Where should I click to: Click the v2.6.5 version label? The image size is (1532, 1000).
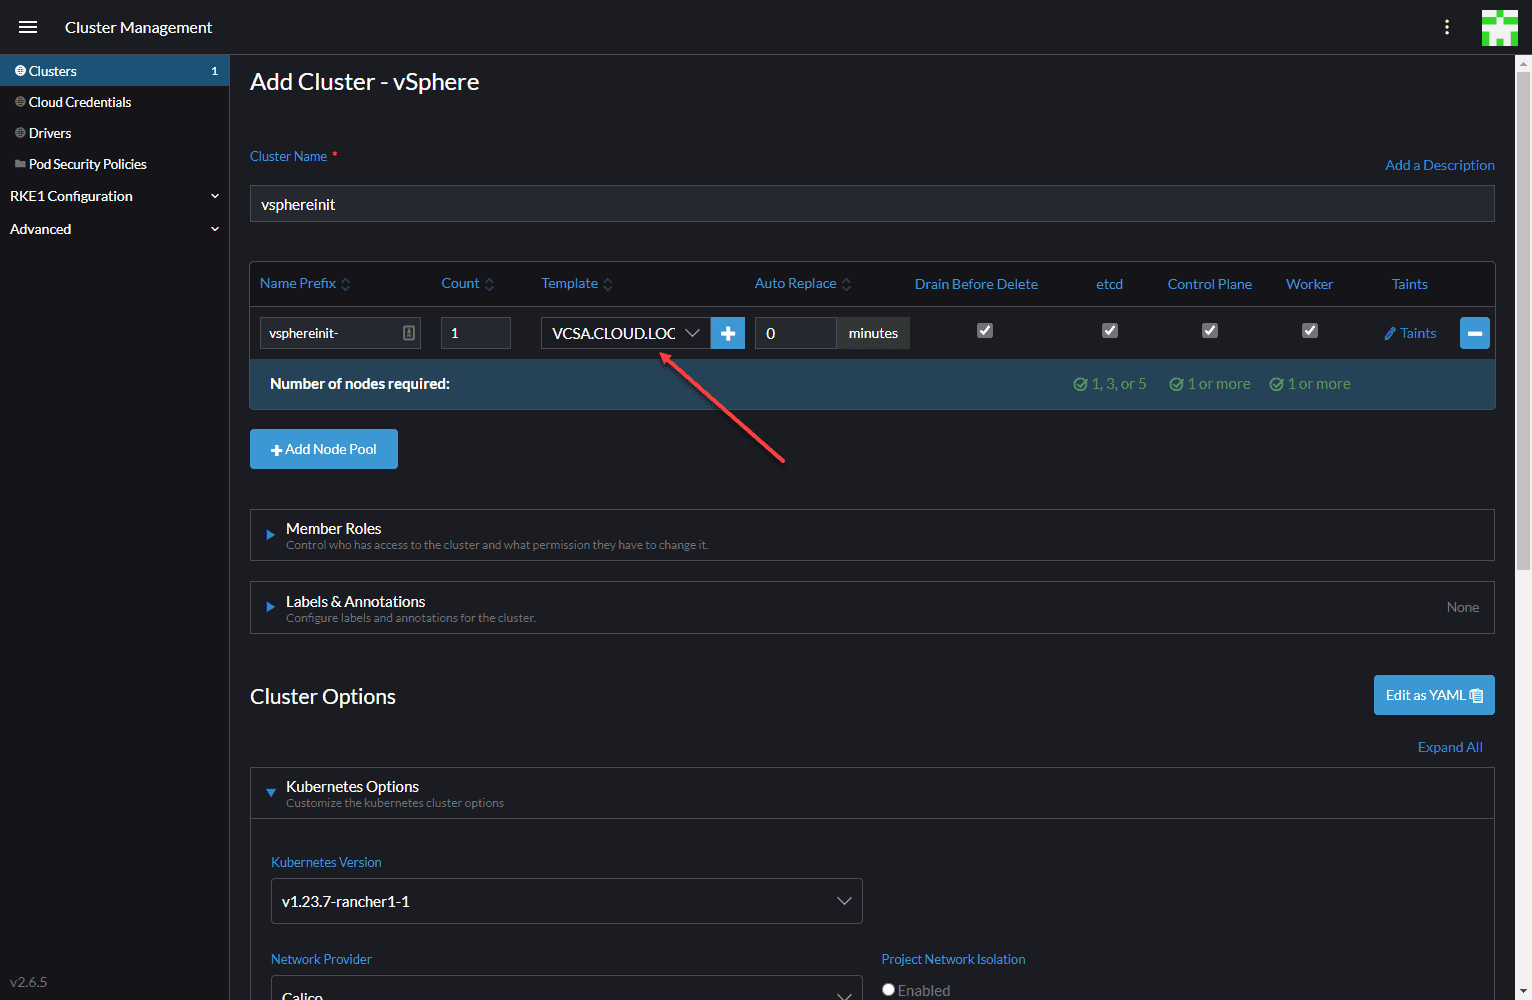click(29, 982)
